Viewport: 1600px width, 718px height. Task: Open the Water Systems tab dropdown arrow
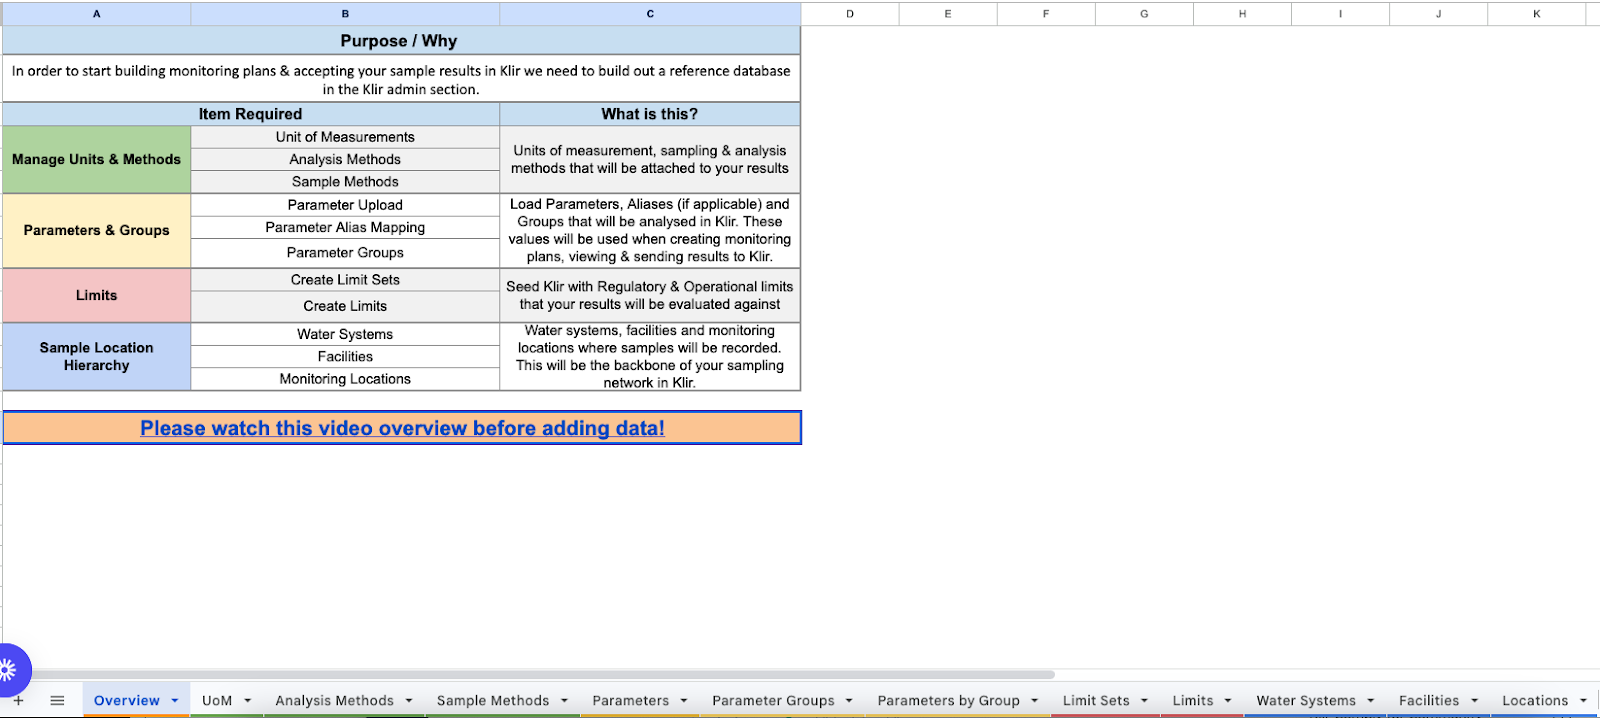point(1371,701)
